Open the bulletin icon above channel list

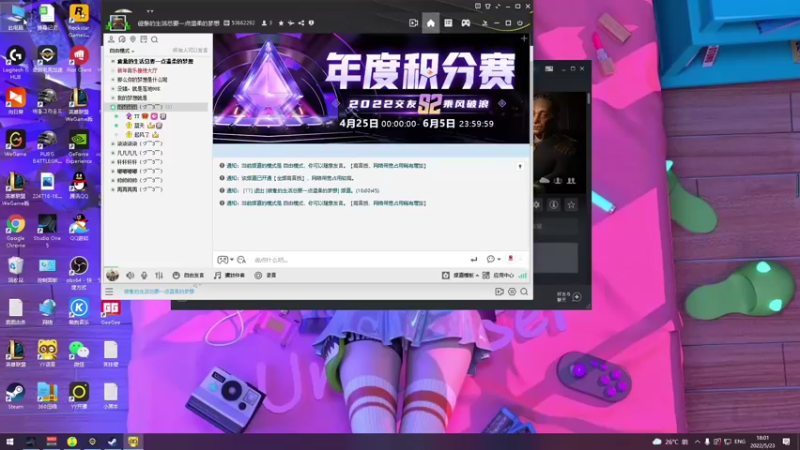click(x=144, y=39)
